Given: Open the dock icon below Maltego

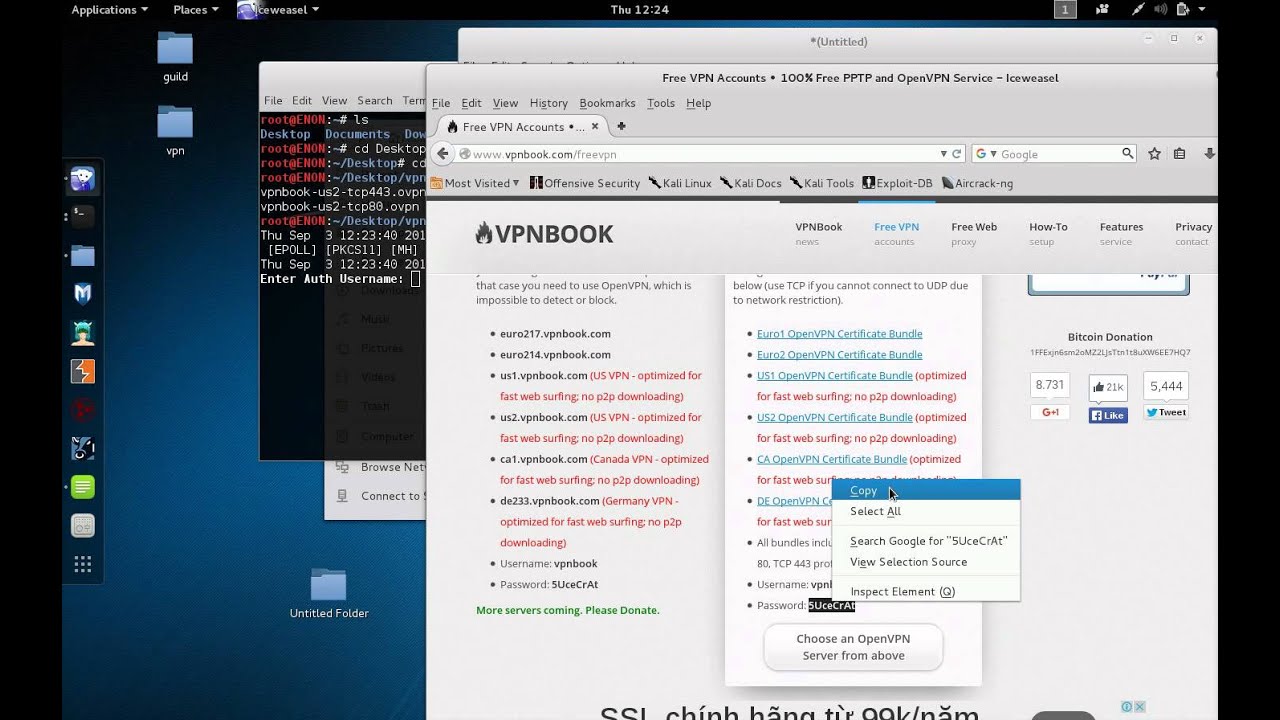Looking at the screenshot, I should (x=83, y=448).
